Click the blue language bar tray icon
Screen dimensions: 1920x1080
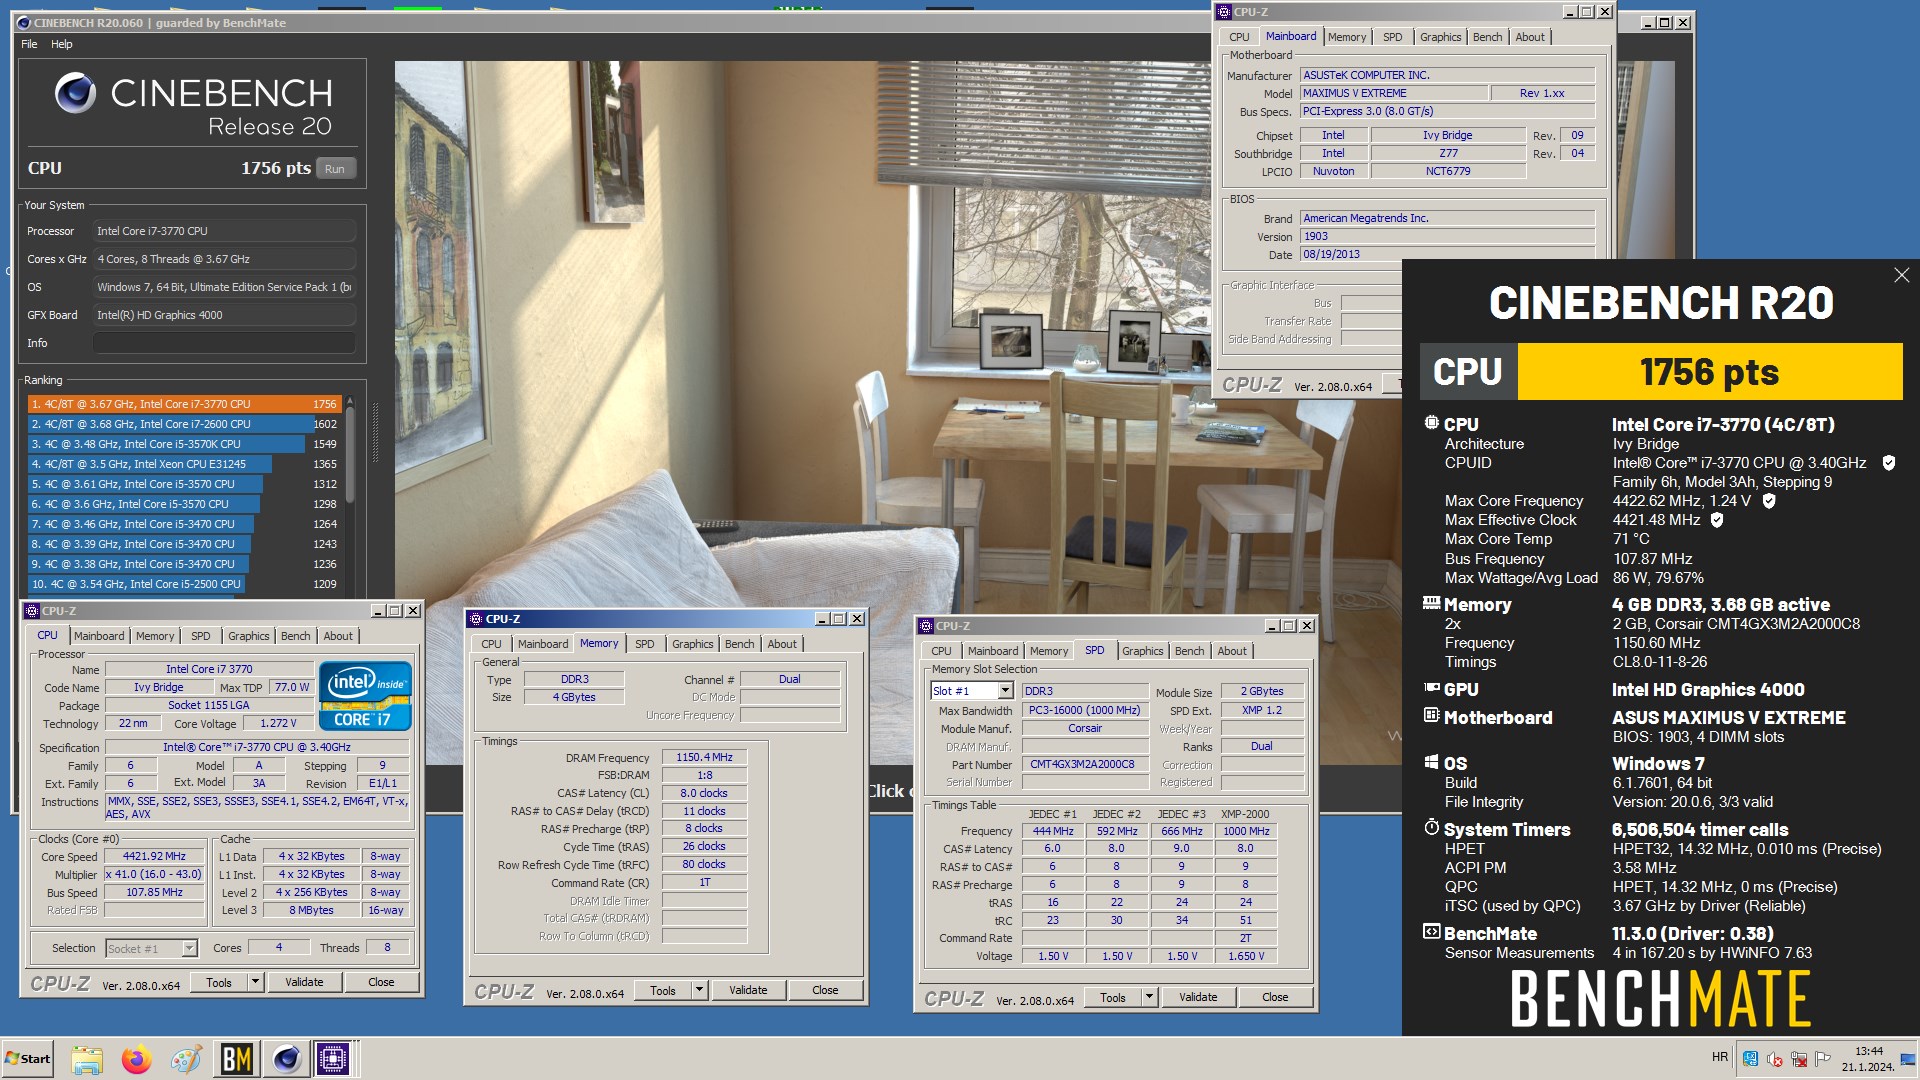click(x=1750, y=1058)
